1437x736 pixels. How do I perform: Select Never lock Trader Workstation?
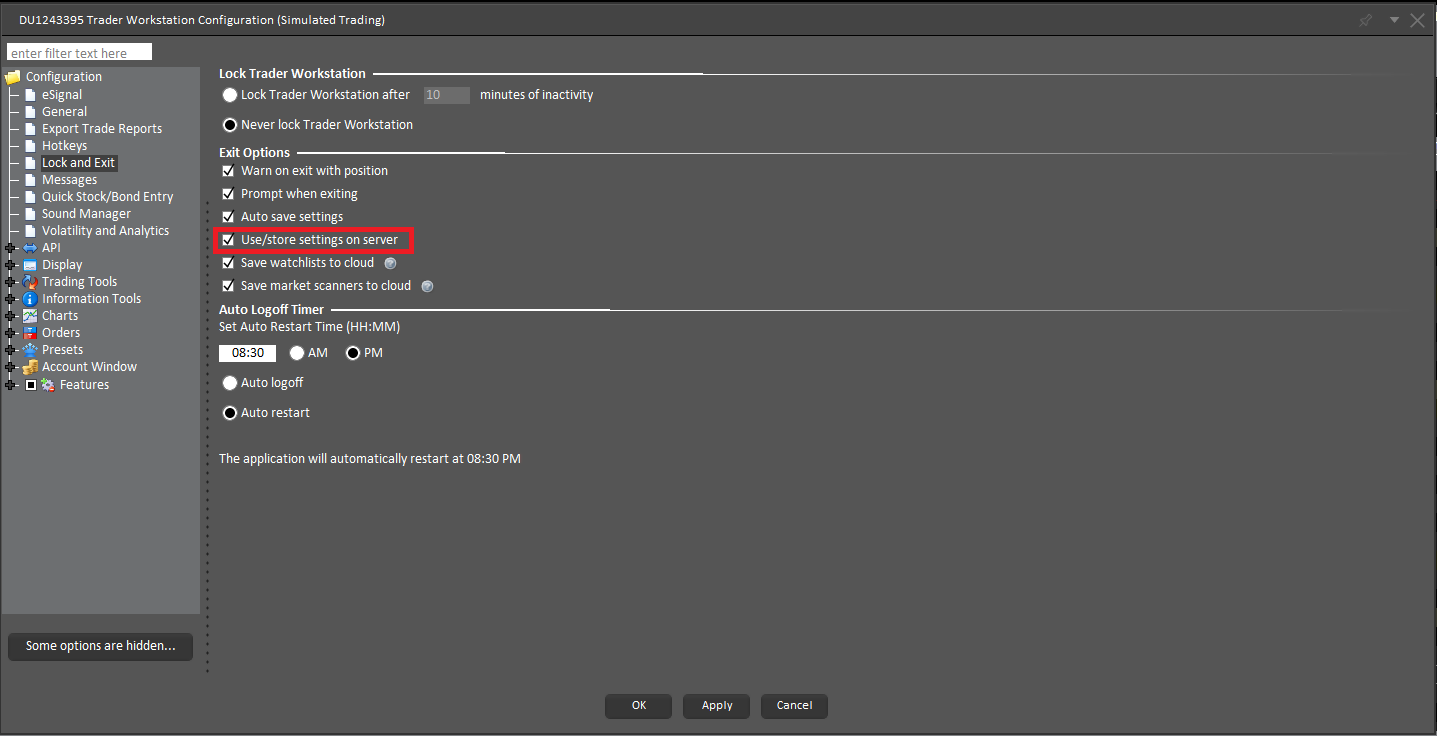point(230,125)
